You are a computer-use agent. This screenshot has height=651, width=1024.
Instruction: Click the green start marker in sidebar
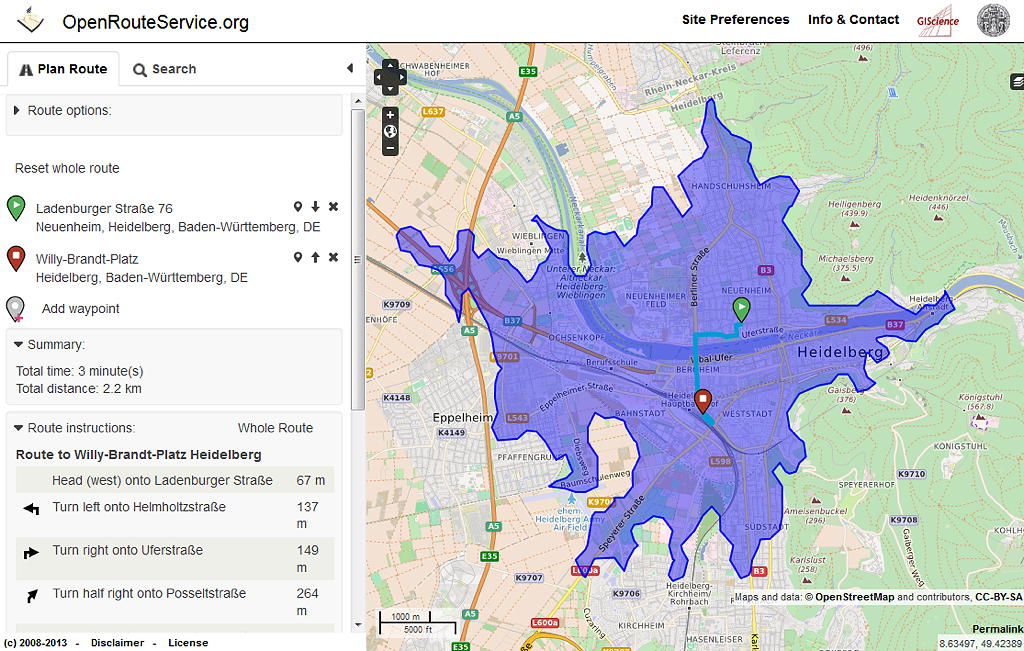point(16,208)
